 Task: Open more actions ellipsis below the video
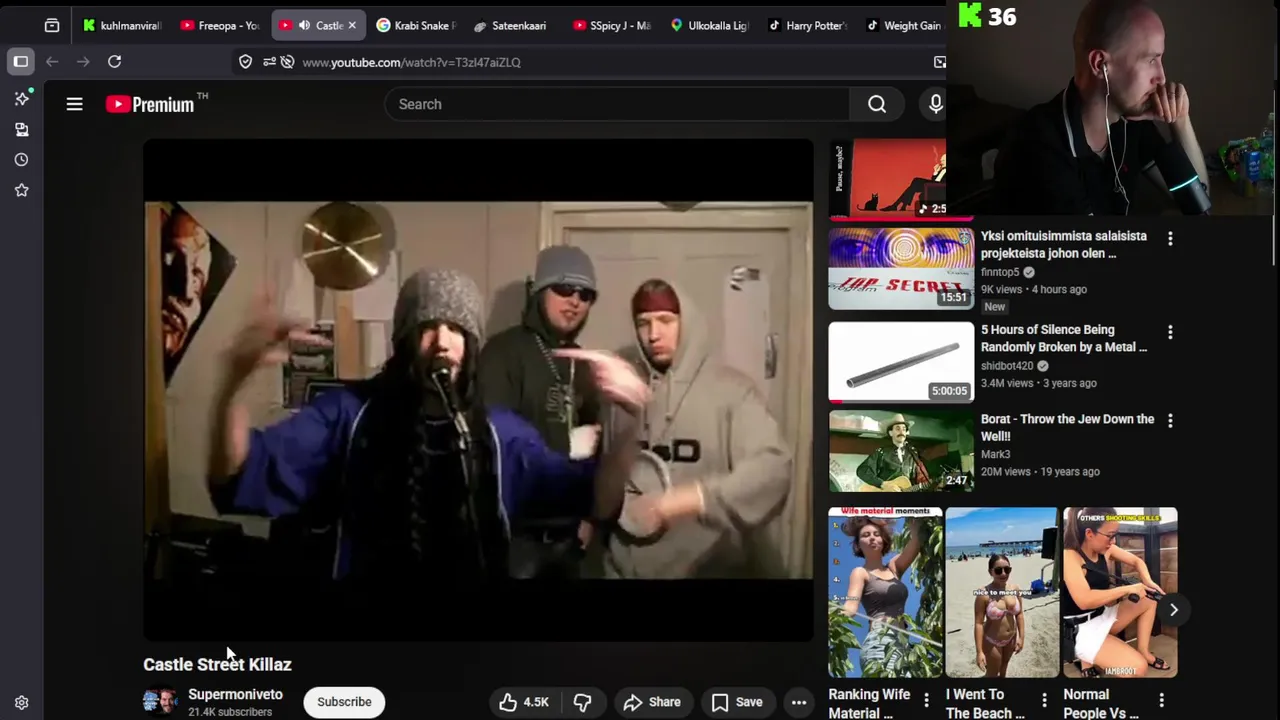coord(799,702)
